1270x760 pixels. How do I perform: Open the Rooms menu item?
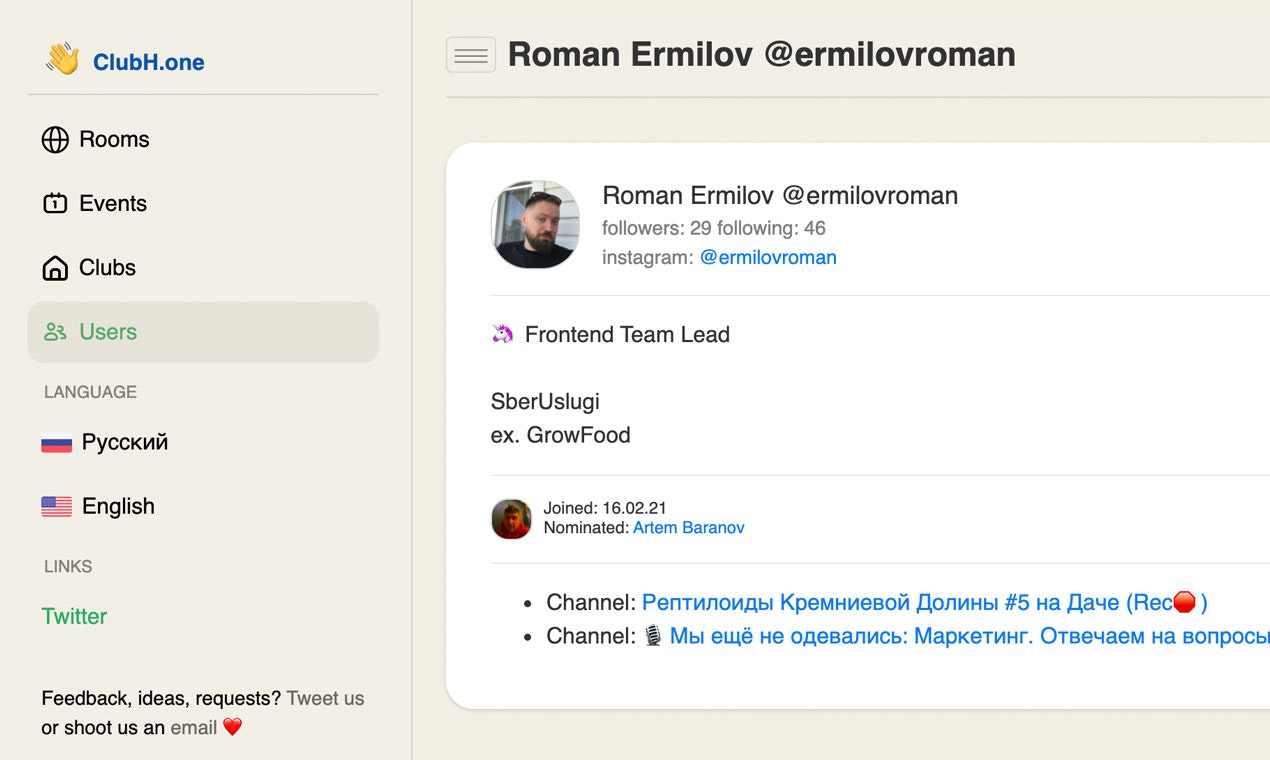[x=114, y=140]
